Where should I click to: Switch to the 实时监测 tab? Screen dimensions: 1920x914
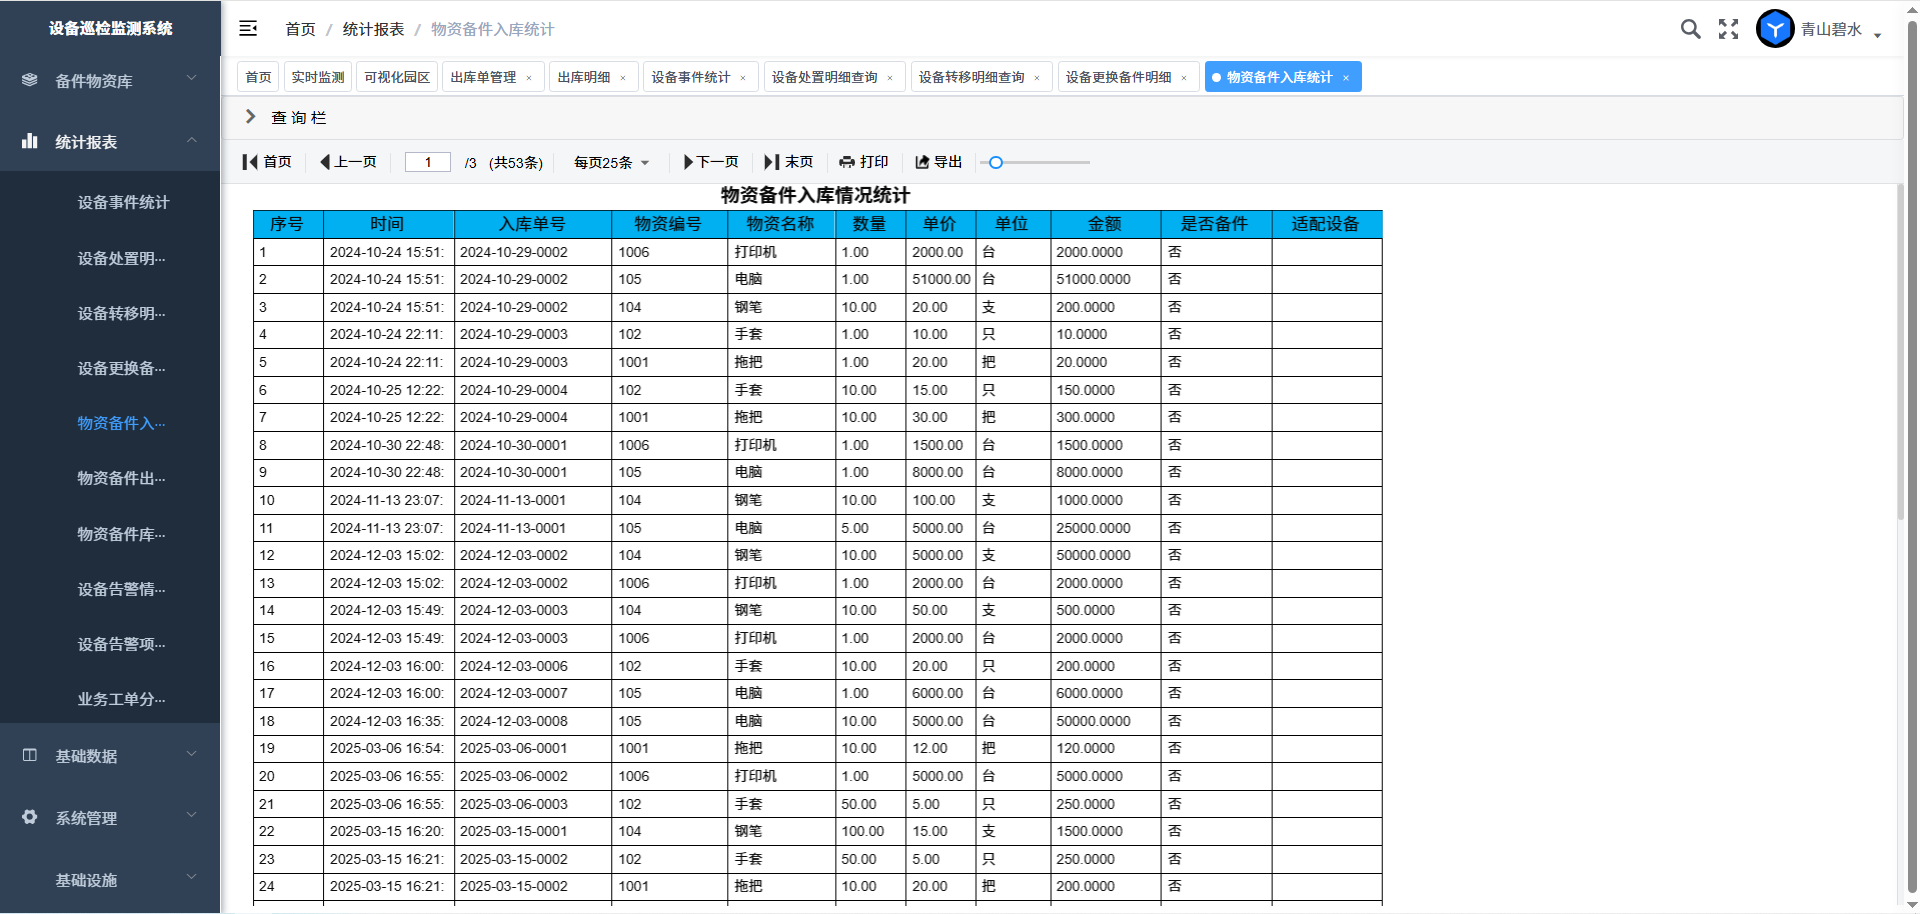click(318, 77)
